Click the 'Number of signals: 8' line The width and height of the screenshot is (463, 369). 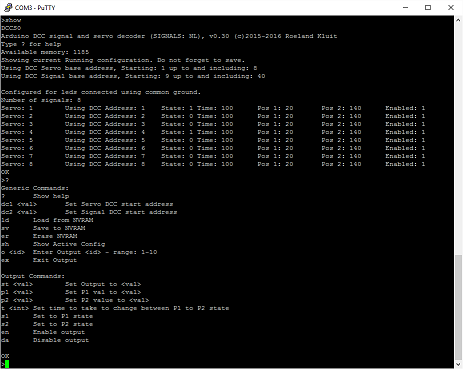coord(41,100)
